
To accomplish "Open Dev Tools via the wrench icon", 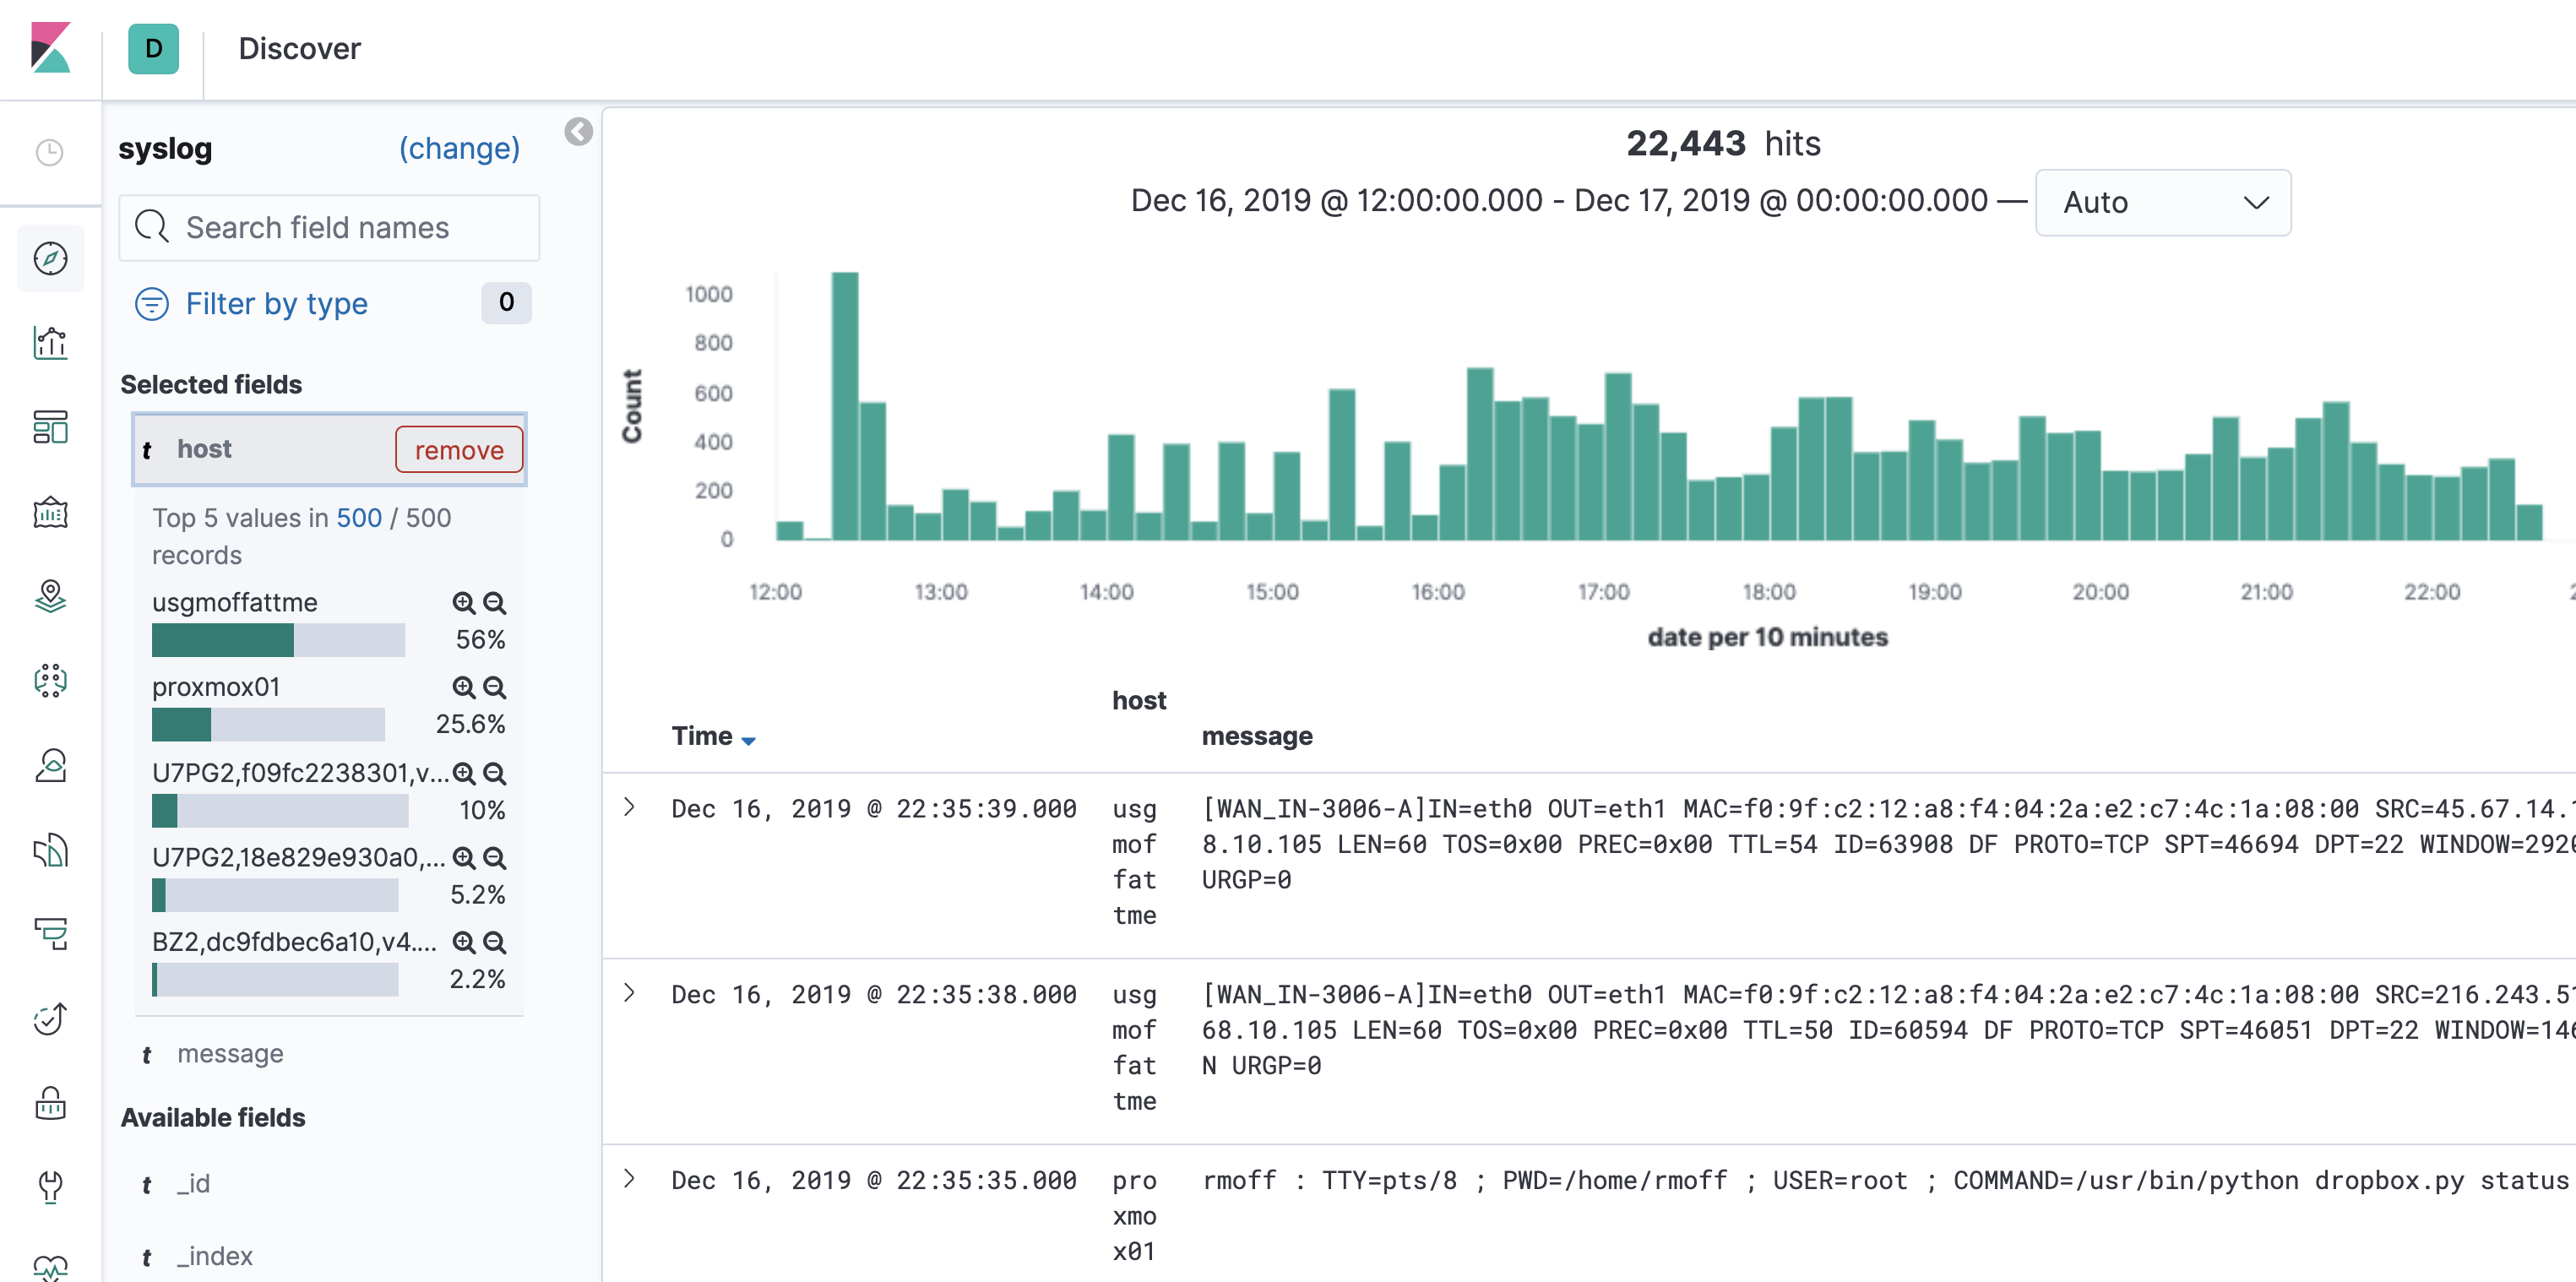I will 50,1186.
